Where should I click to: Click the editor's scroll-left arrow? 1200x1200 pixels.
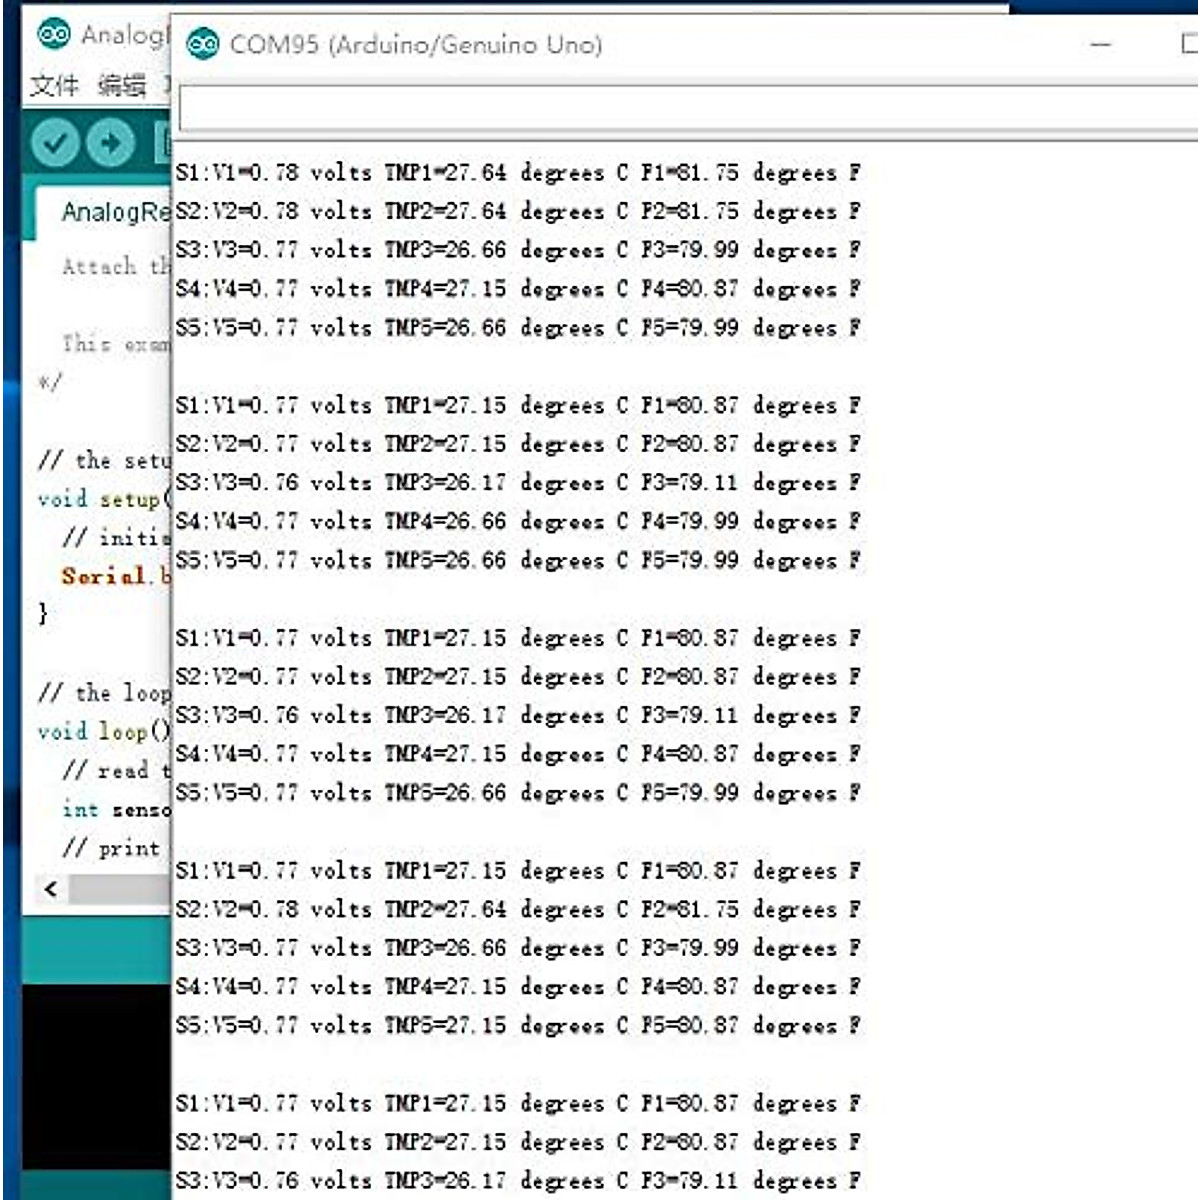(x=51, y=888)
